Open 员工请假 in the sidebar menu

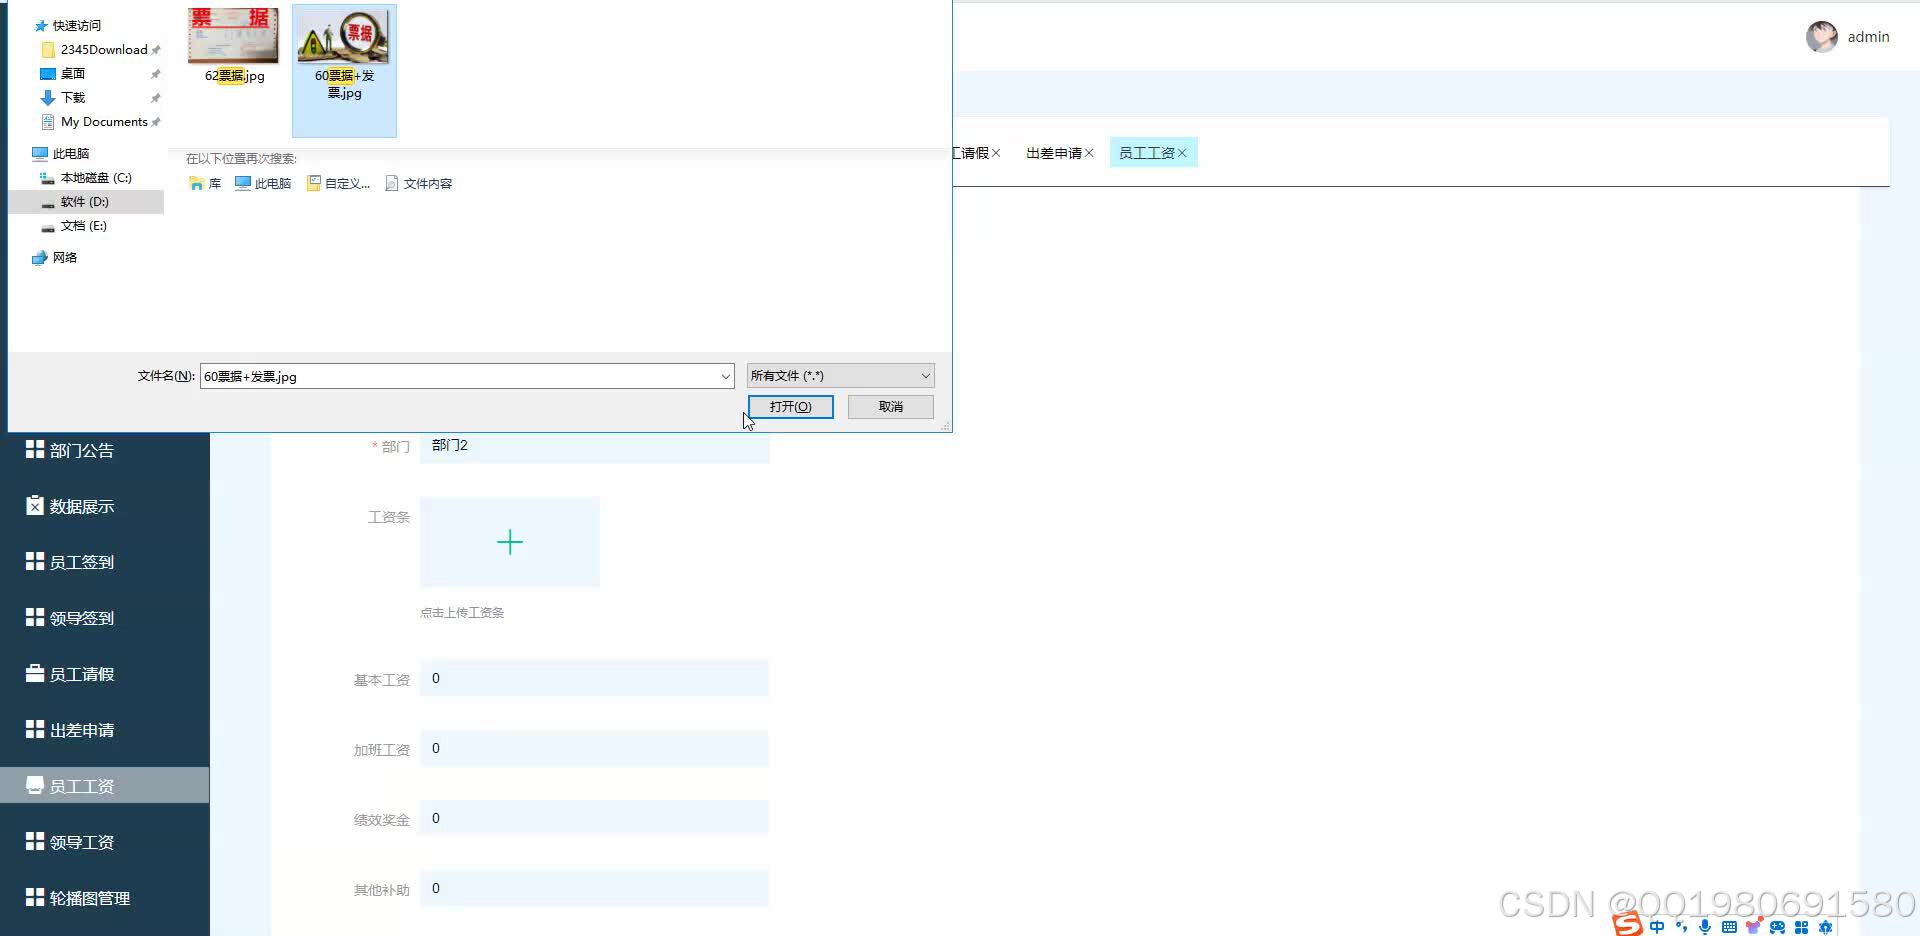pyautogui.click(x=105, y=674)
